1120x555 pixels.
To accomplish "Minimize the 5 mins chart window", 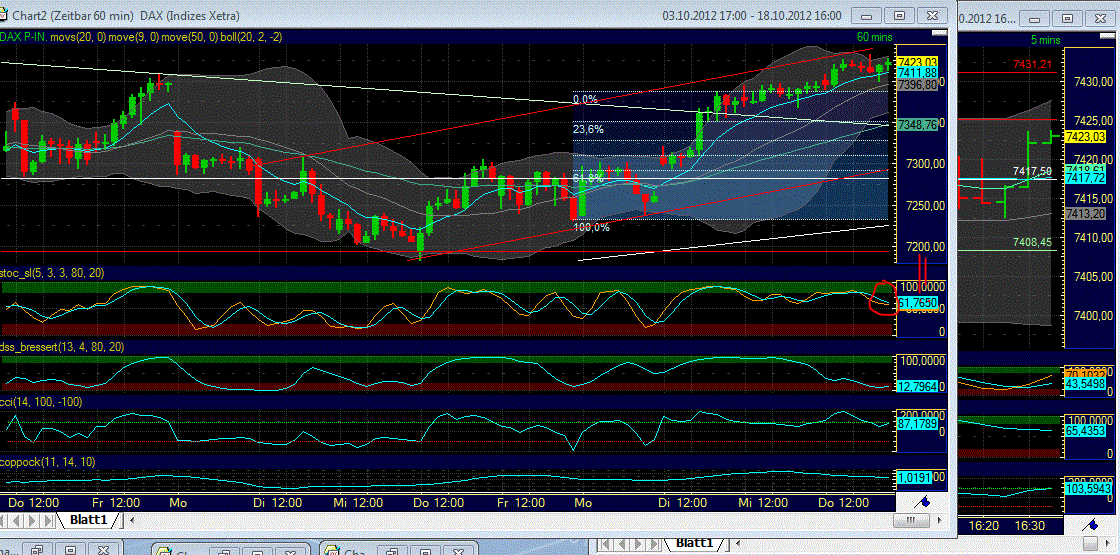I will [1036, 19].
